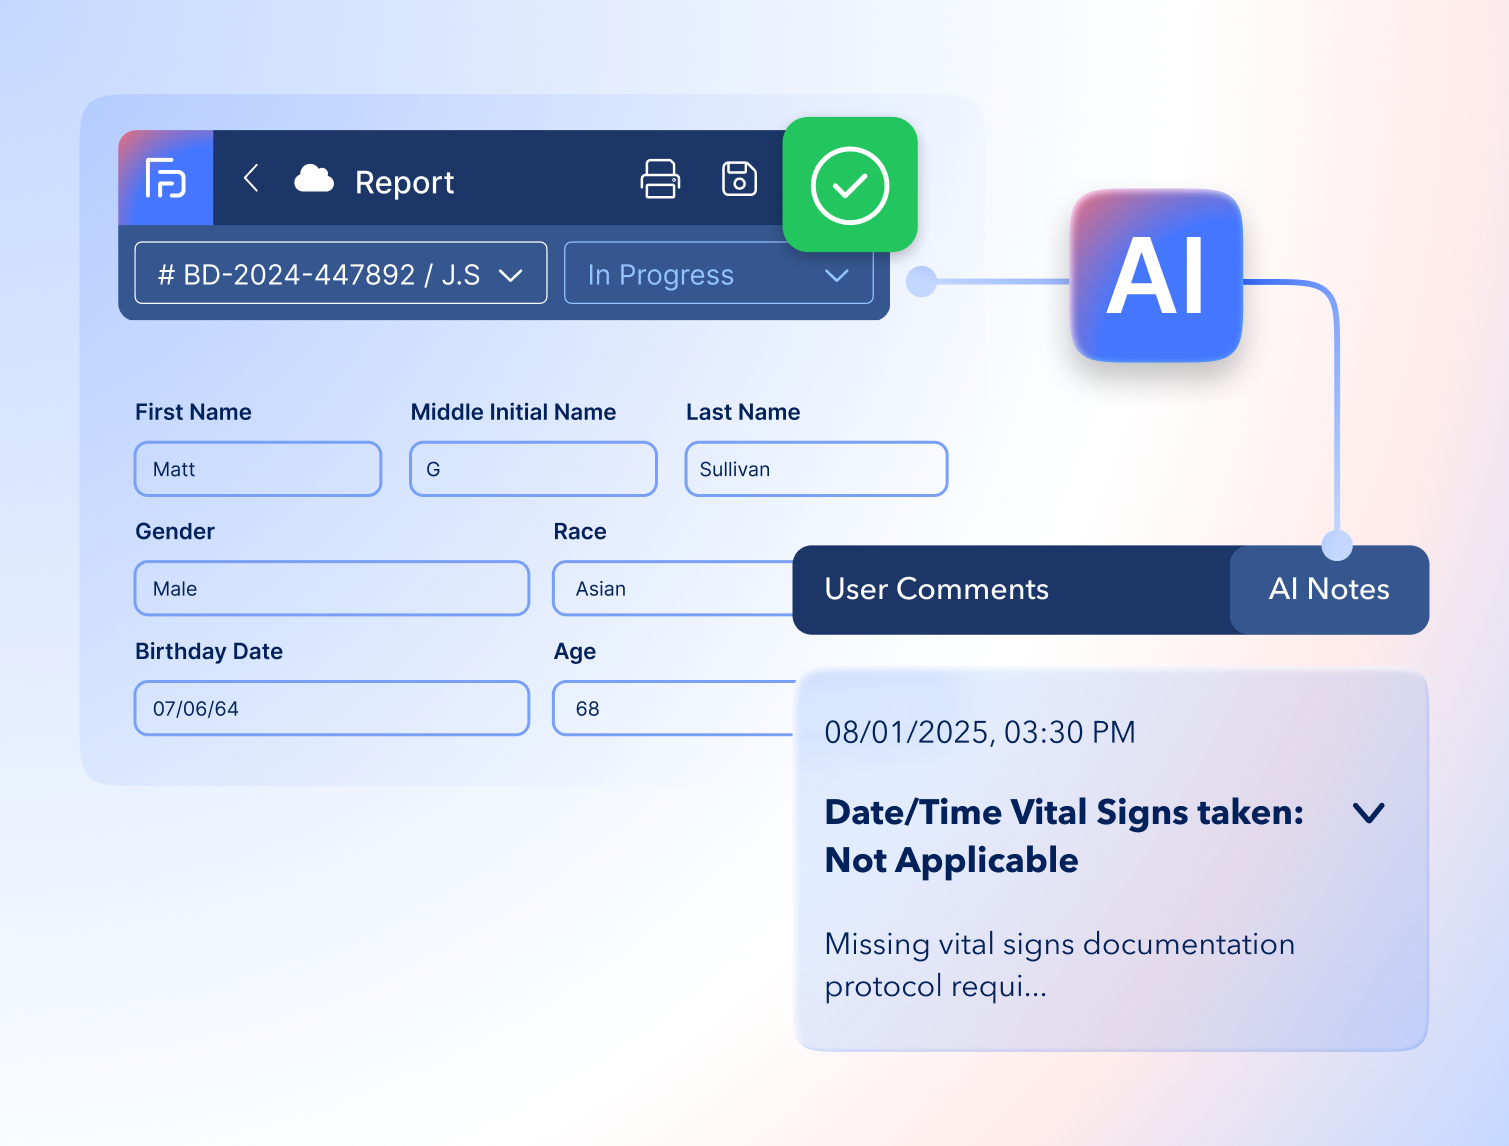Click the Report title text in header
The height and width of the screenshot is (1146, 1509).
click(x=404, y=182)
